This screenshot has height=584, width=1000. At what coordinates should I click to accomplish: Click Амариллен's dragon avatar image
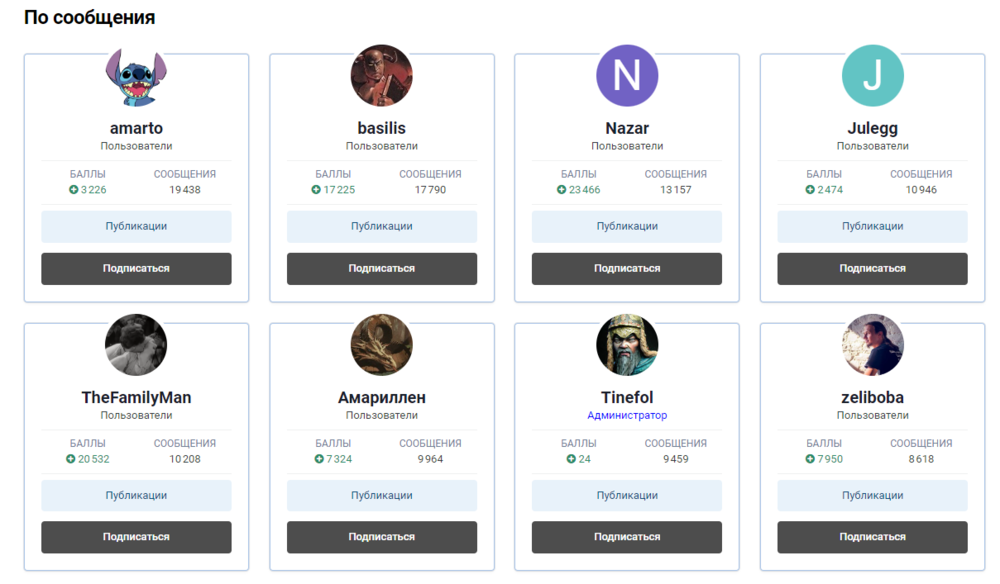pos(382,345)
